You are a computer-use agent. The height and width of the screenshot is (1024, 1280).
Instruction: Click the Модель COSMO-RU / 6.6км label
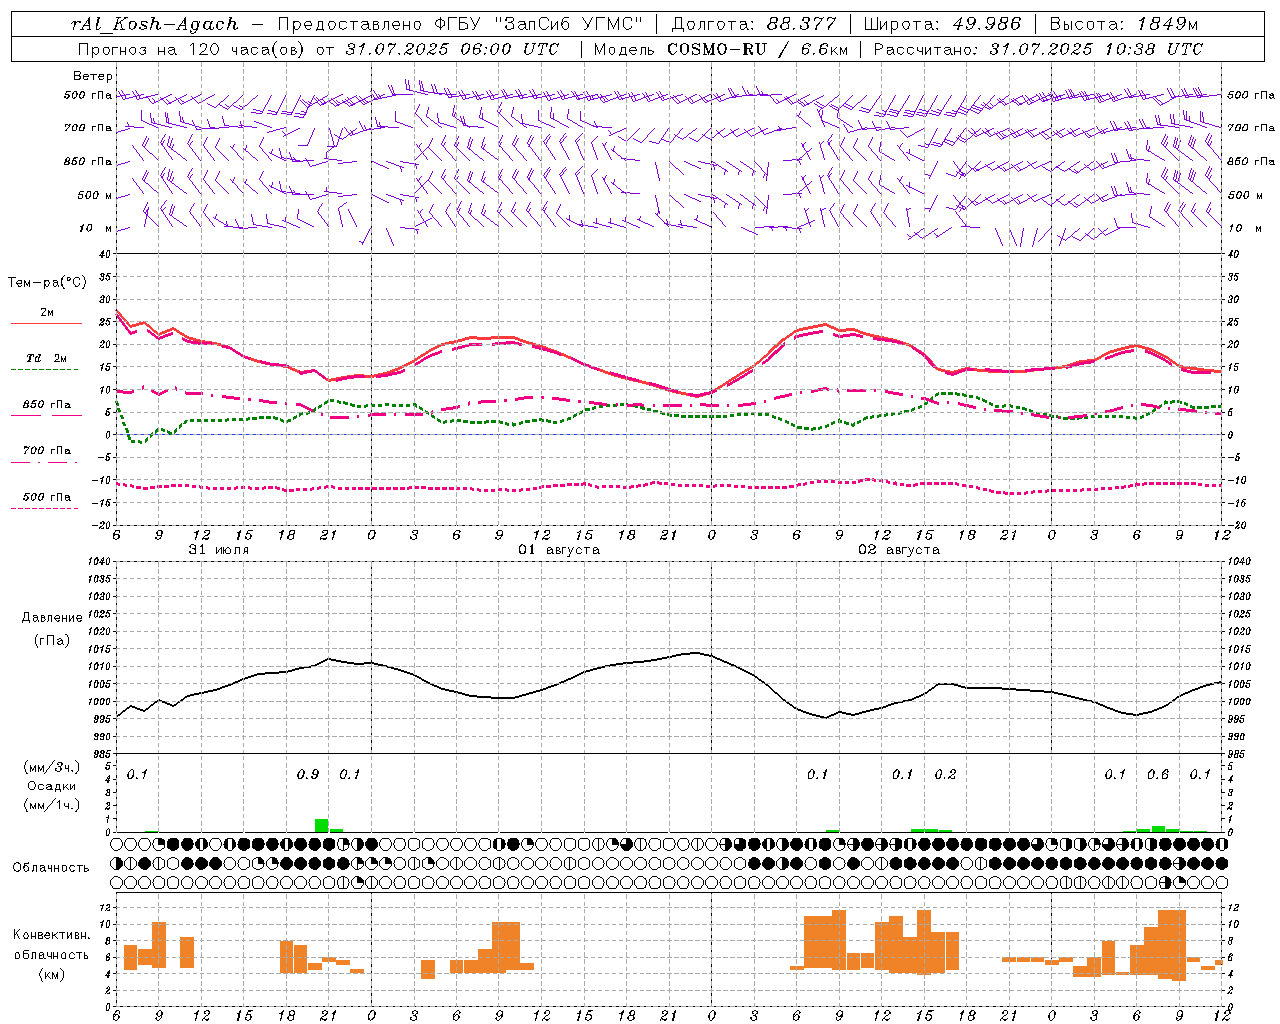(721, 49)
